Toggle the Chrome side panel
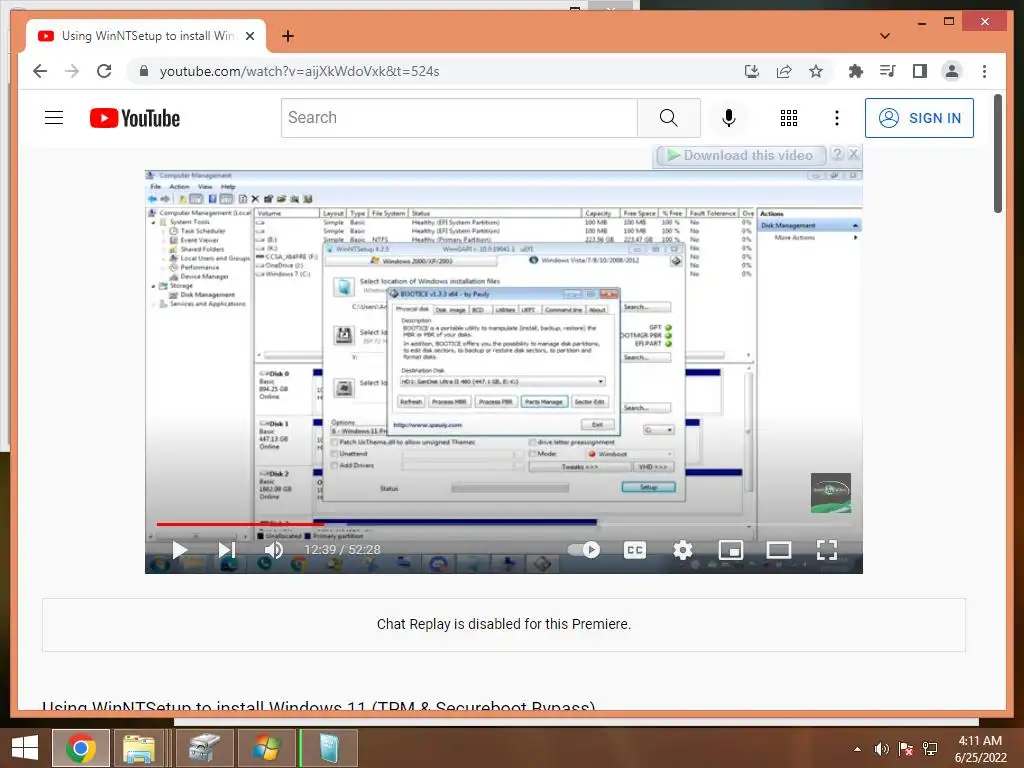The width and height of the screenshot is (1024, 768). pyautogui.click(x=920, y=71)
